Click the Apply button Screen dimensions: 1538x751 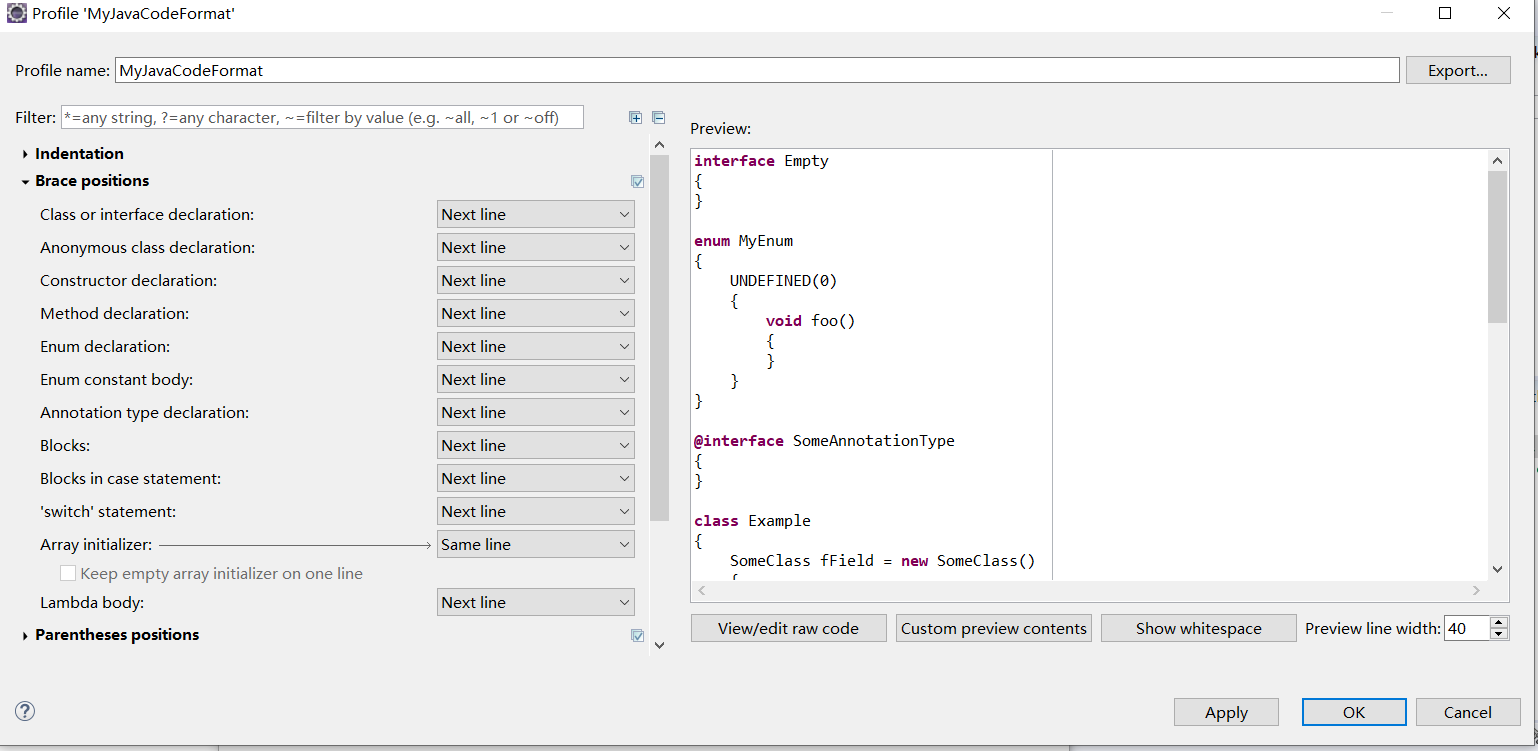[x=1226, y=712]
